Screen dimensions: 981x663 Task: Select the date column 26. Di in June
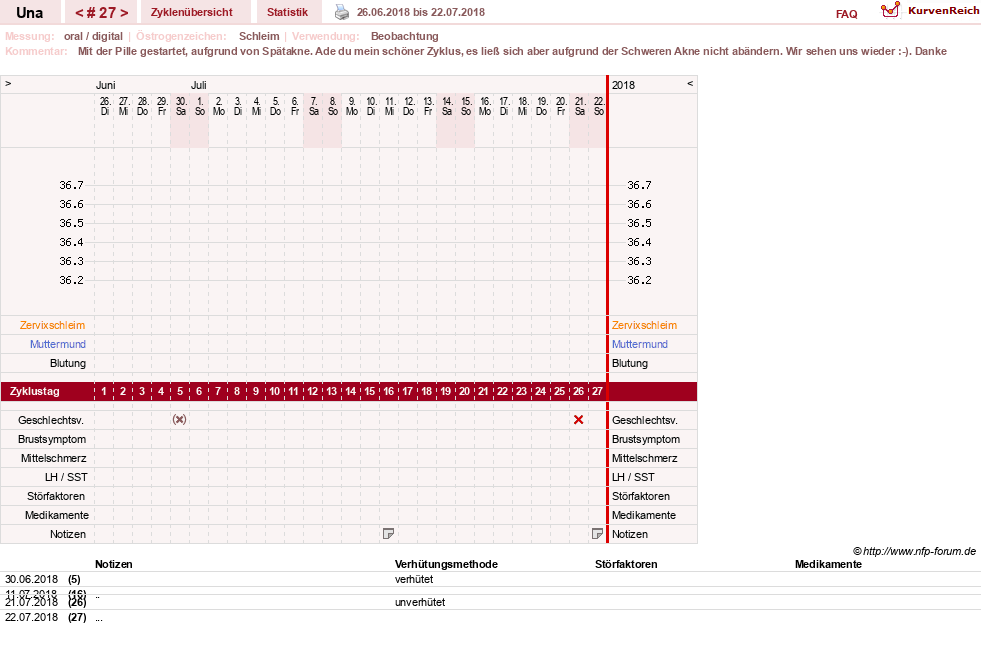point(104,106)
